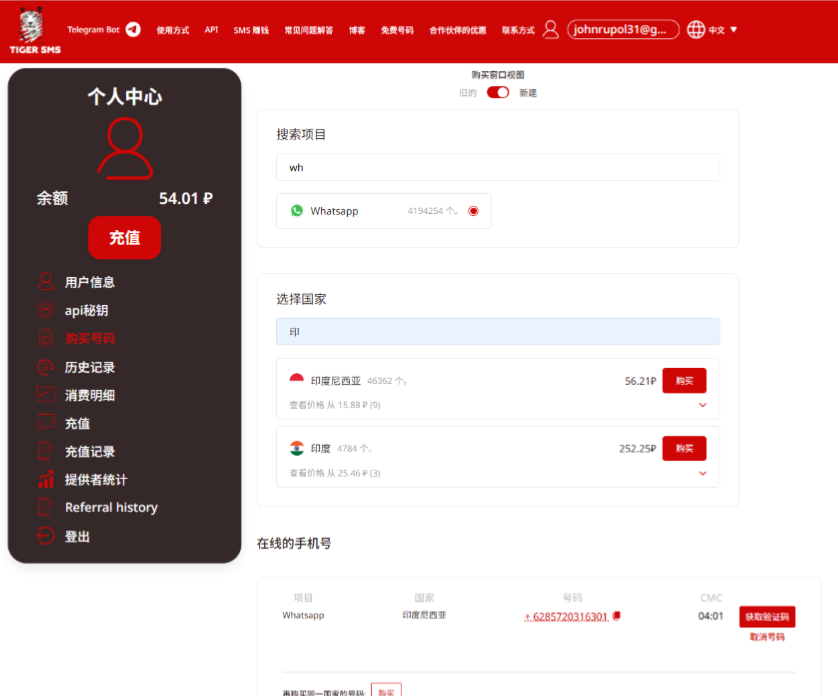
Task: Select the Whatsapp radio button
Action: pyautogui.click(x=473, y=211)
